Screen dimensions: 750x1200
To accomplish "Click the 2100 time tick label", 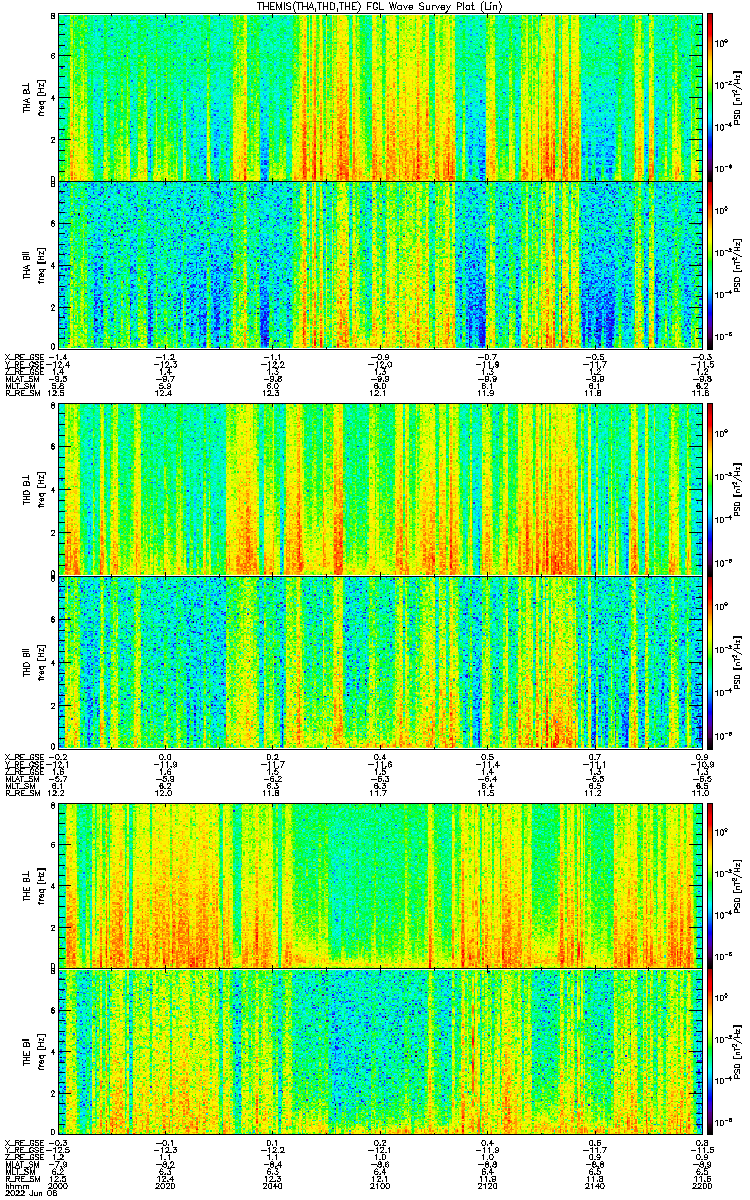I will (380, 1184).
